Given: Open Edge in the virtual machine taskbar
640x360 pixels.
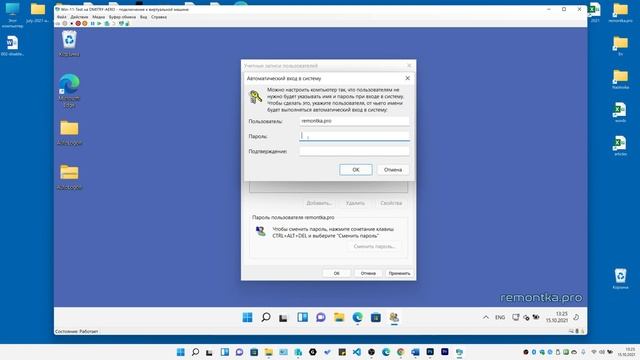Looking at the screenshot, I should point(358,317).
